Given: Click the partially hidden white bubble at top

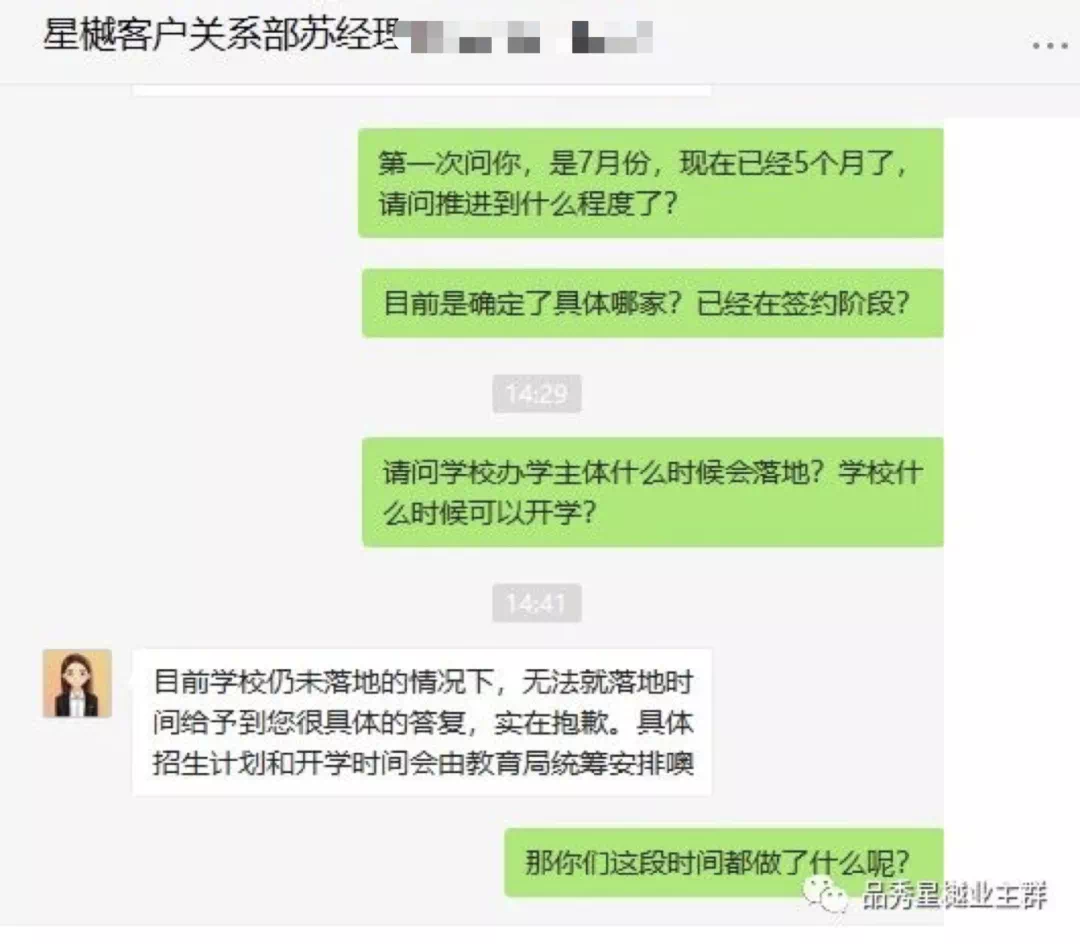Looking at the screenshot, I should point(422,90).
